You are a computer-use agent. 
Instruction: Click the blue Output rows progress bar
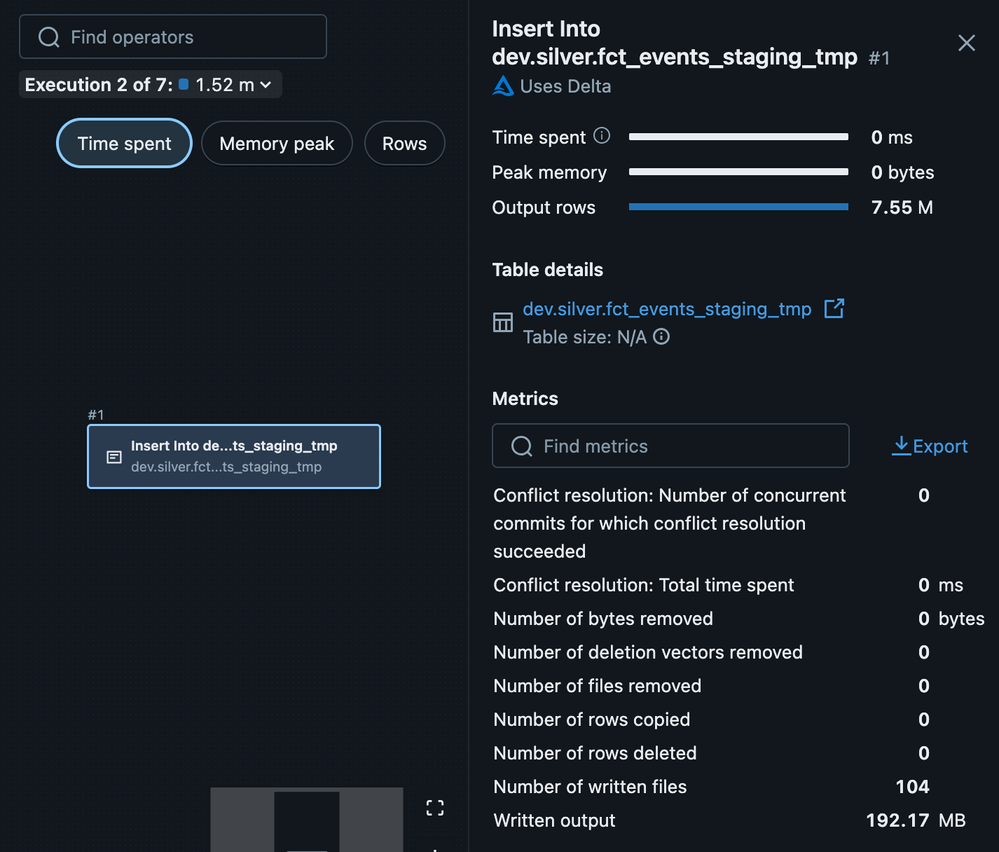click(738, 207)
